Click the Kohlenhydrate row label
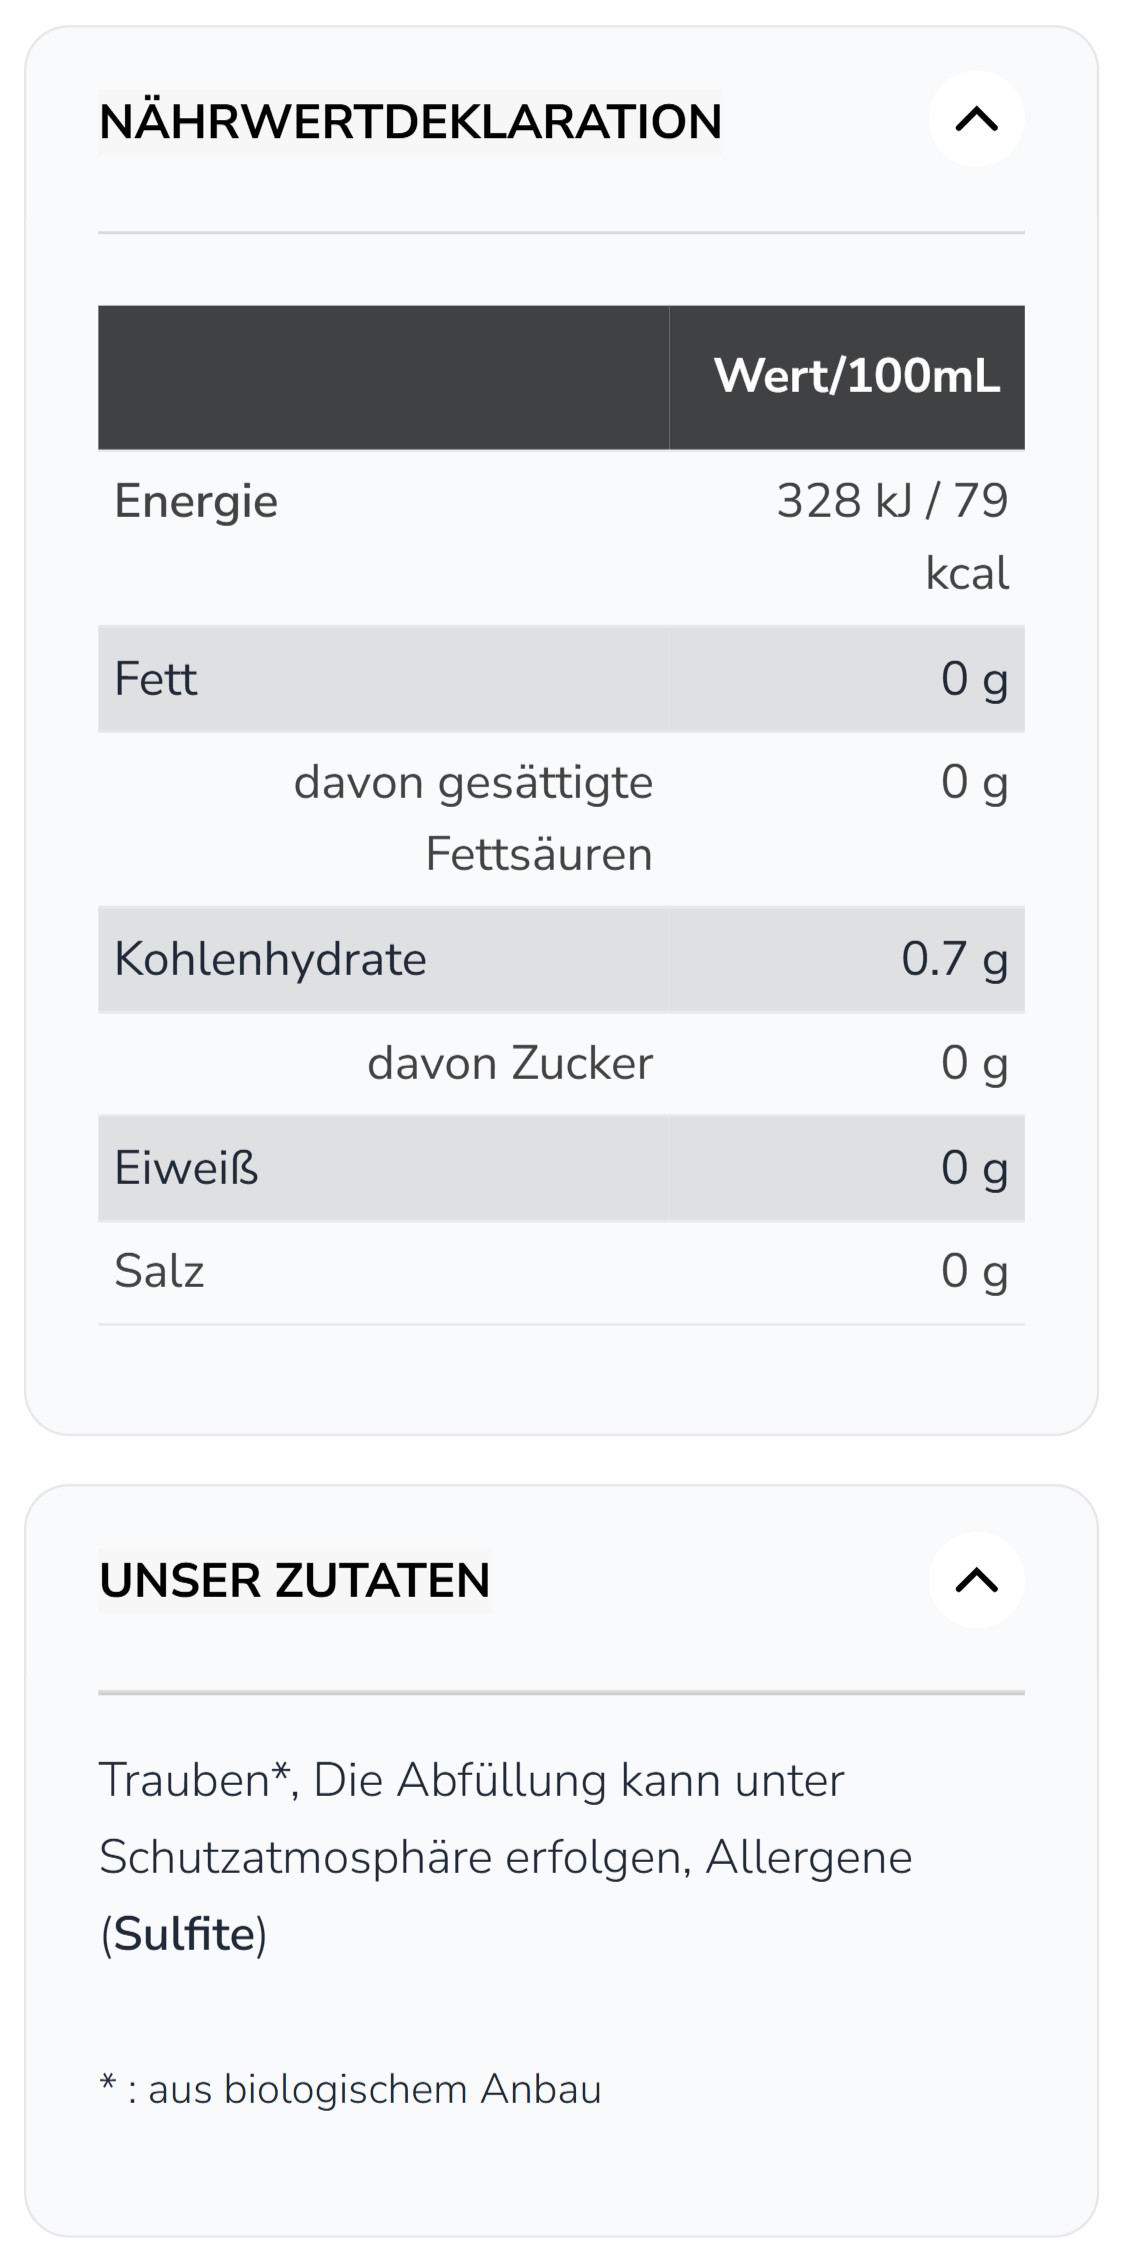The image size is (1123, 2261). tap(271, 959)
